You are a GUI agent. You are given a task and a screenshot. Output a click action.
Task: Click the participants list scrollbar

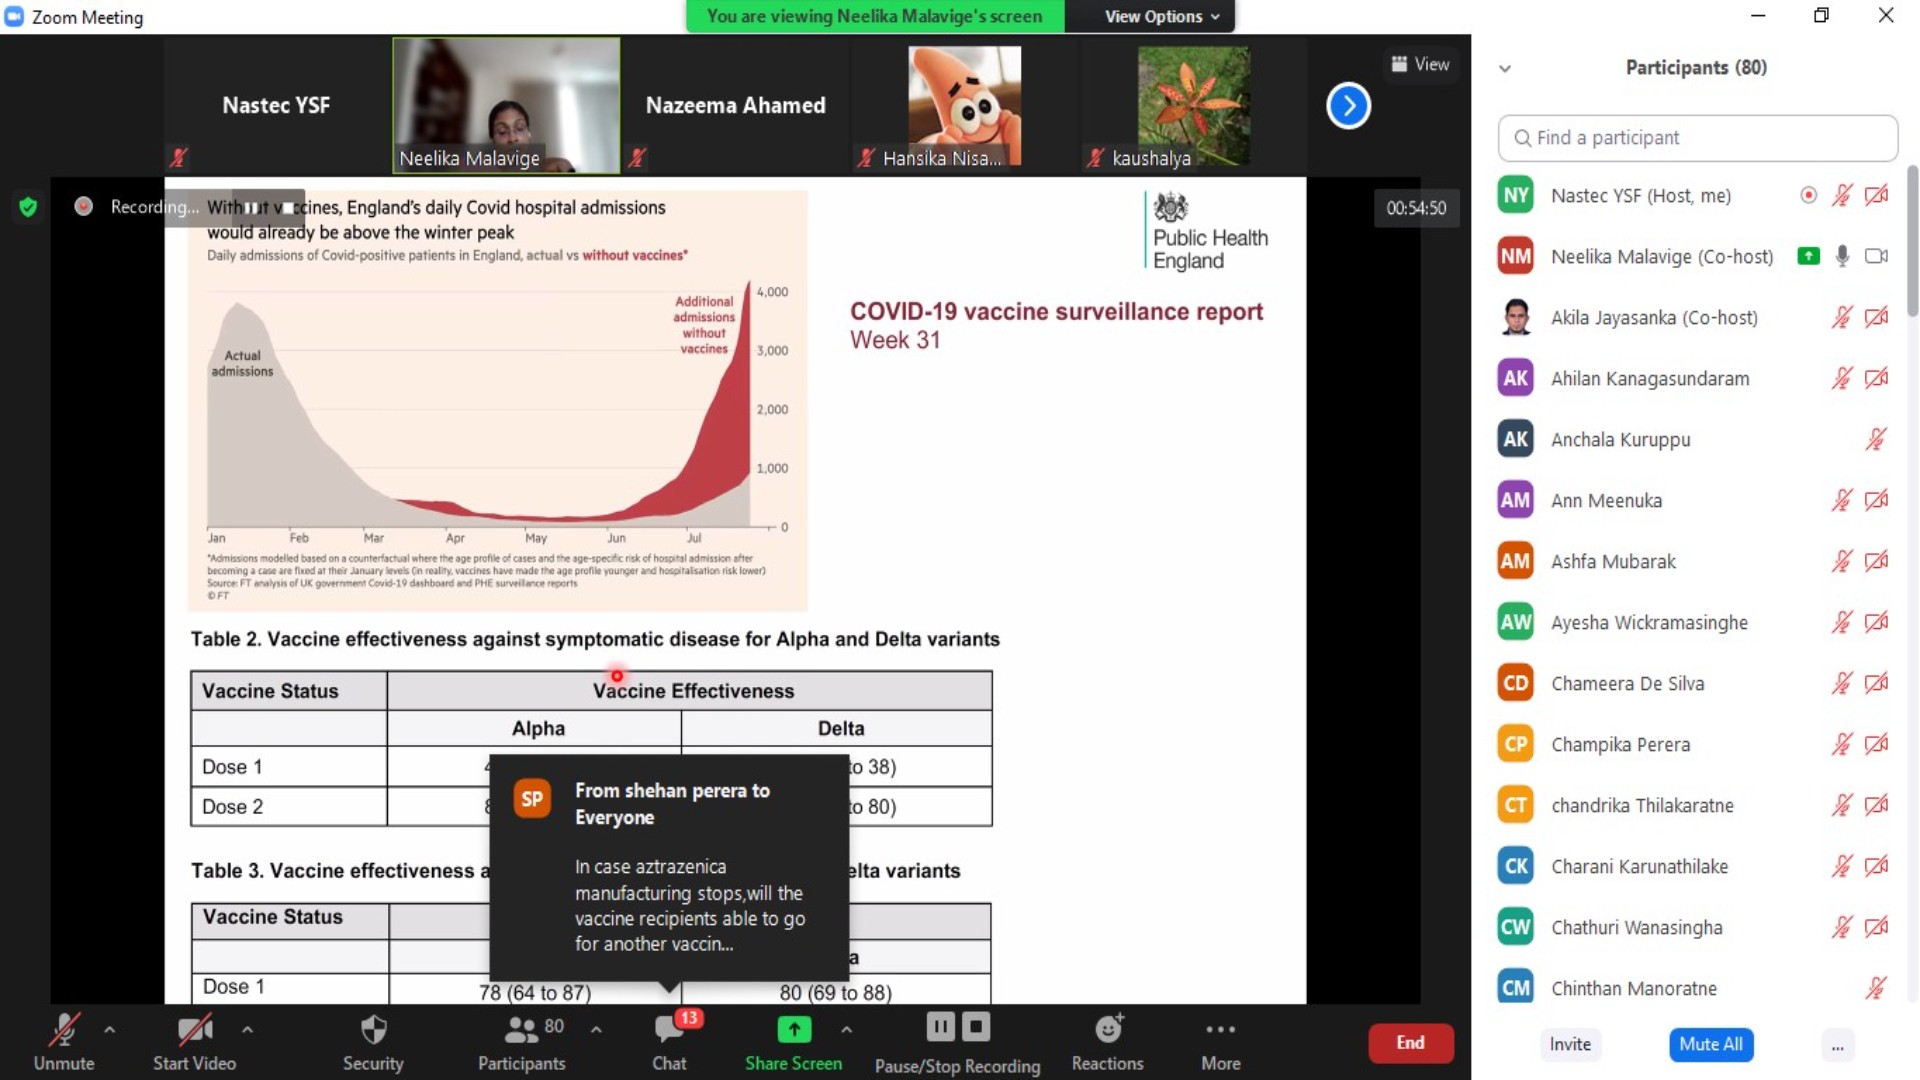[1912, 242]
